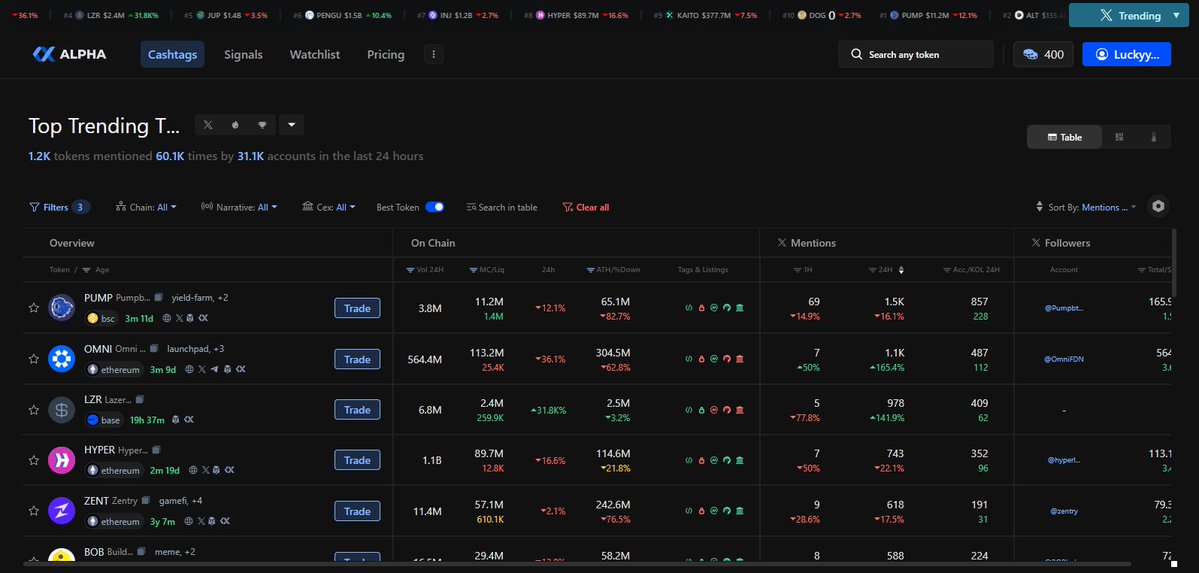Open the hexagon table settings icon

(x=1158, y=207)
